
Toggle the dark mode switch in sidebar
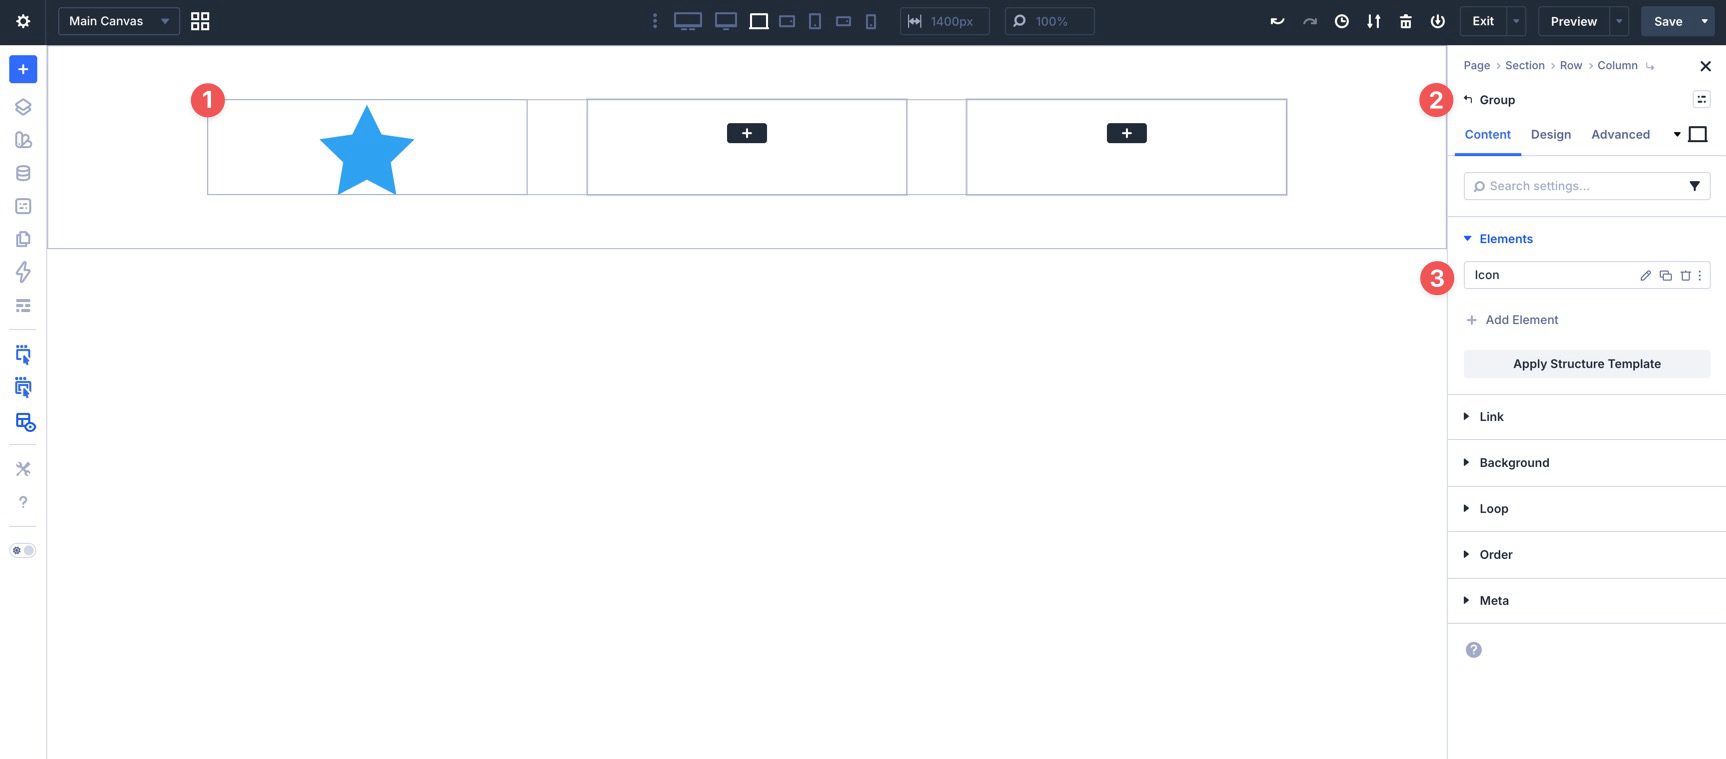(23, 550)
